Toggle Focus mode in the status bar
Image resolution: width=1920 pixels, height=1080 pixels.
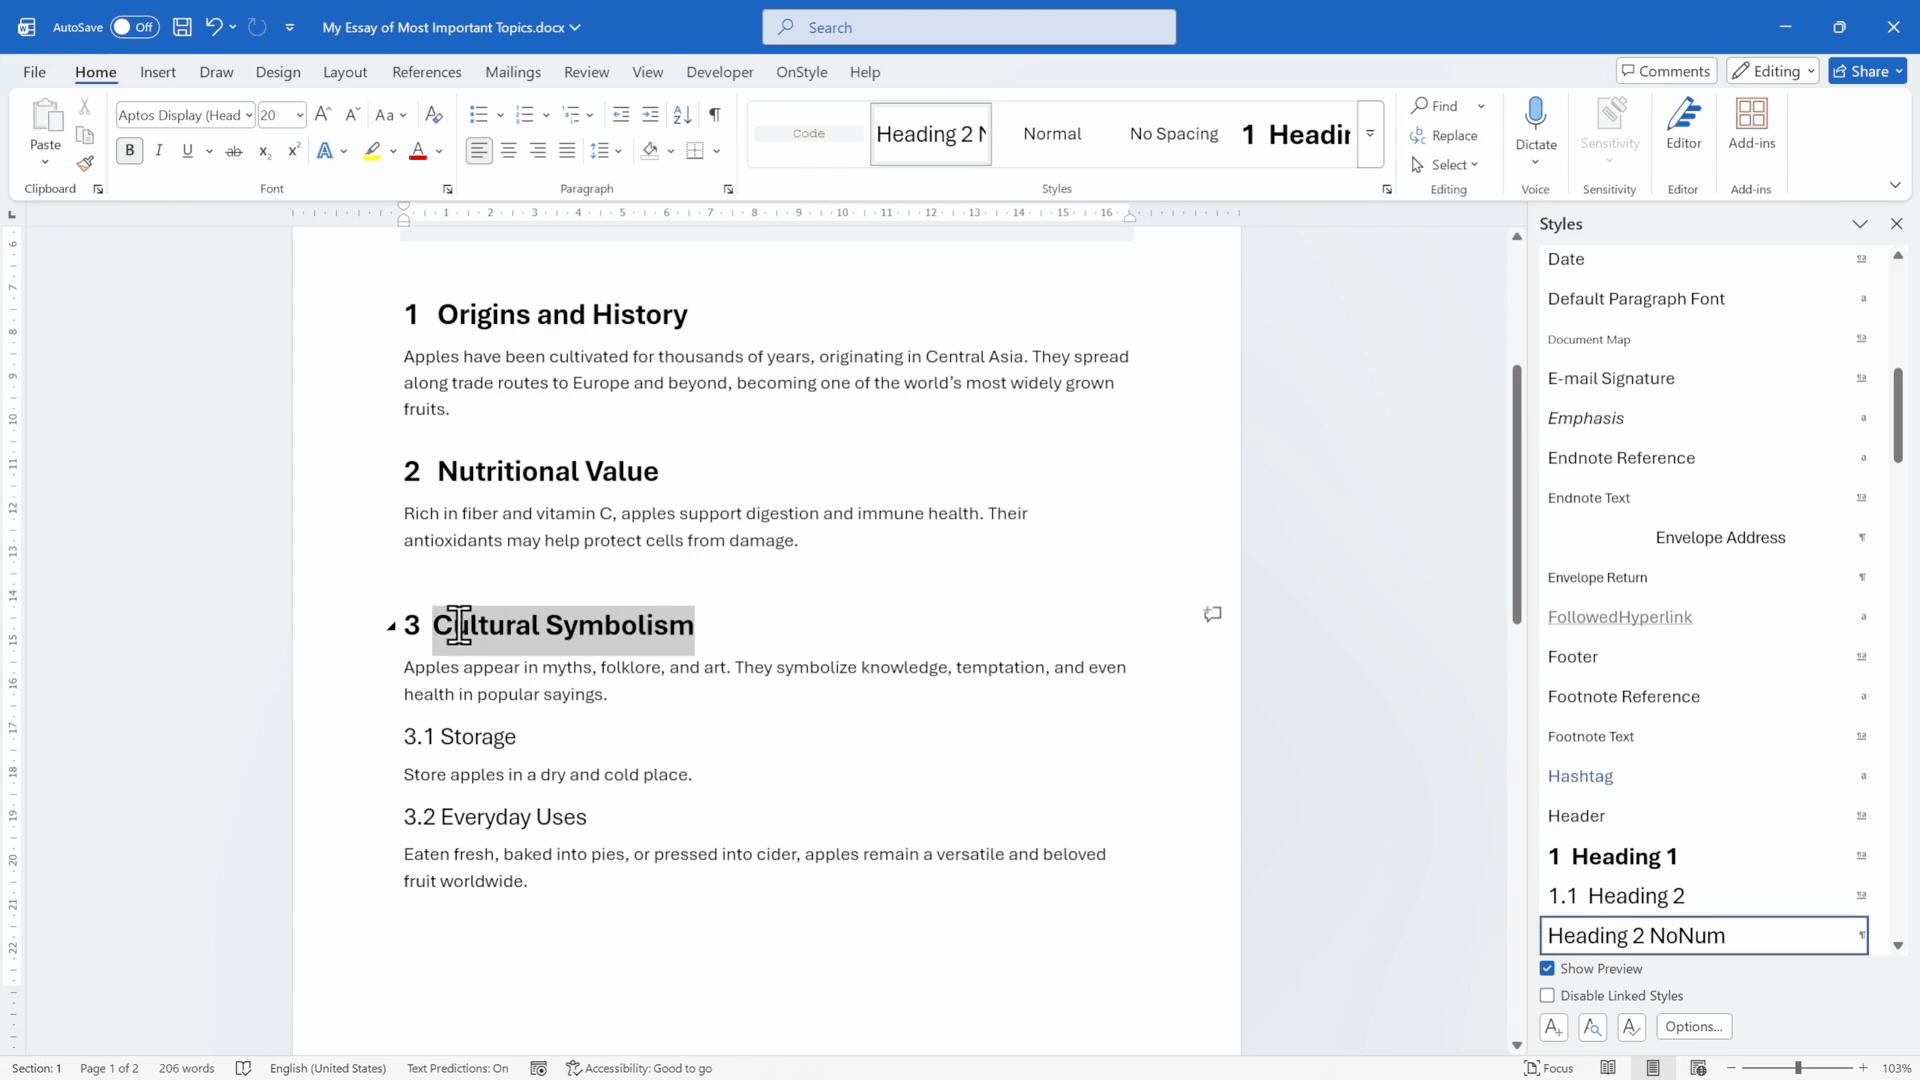1548,1069
